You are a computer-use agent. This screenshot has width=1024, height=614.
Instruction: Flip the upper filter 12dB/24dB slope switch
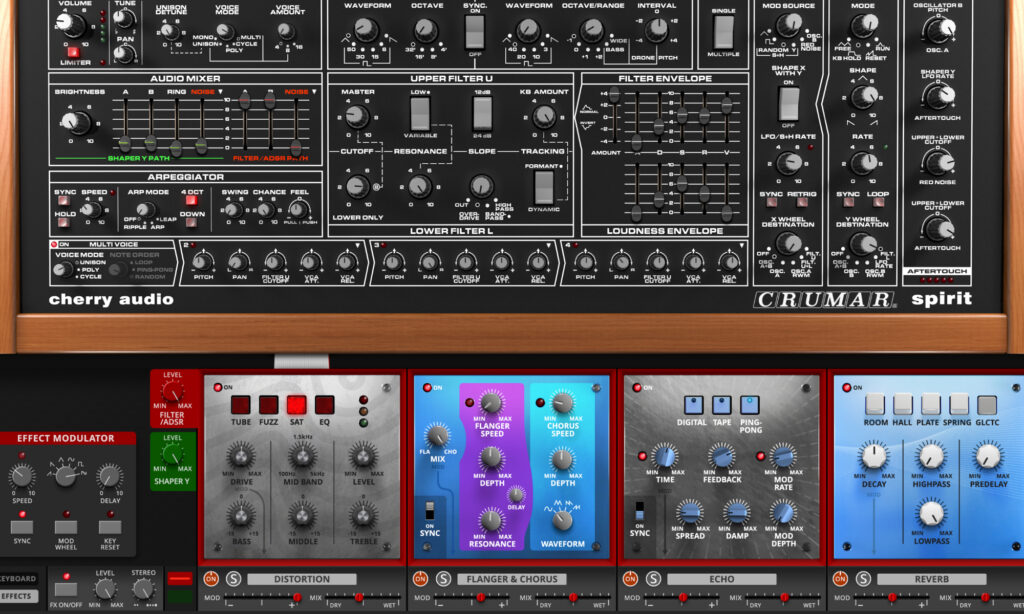click(482, 114)
